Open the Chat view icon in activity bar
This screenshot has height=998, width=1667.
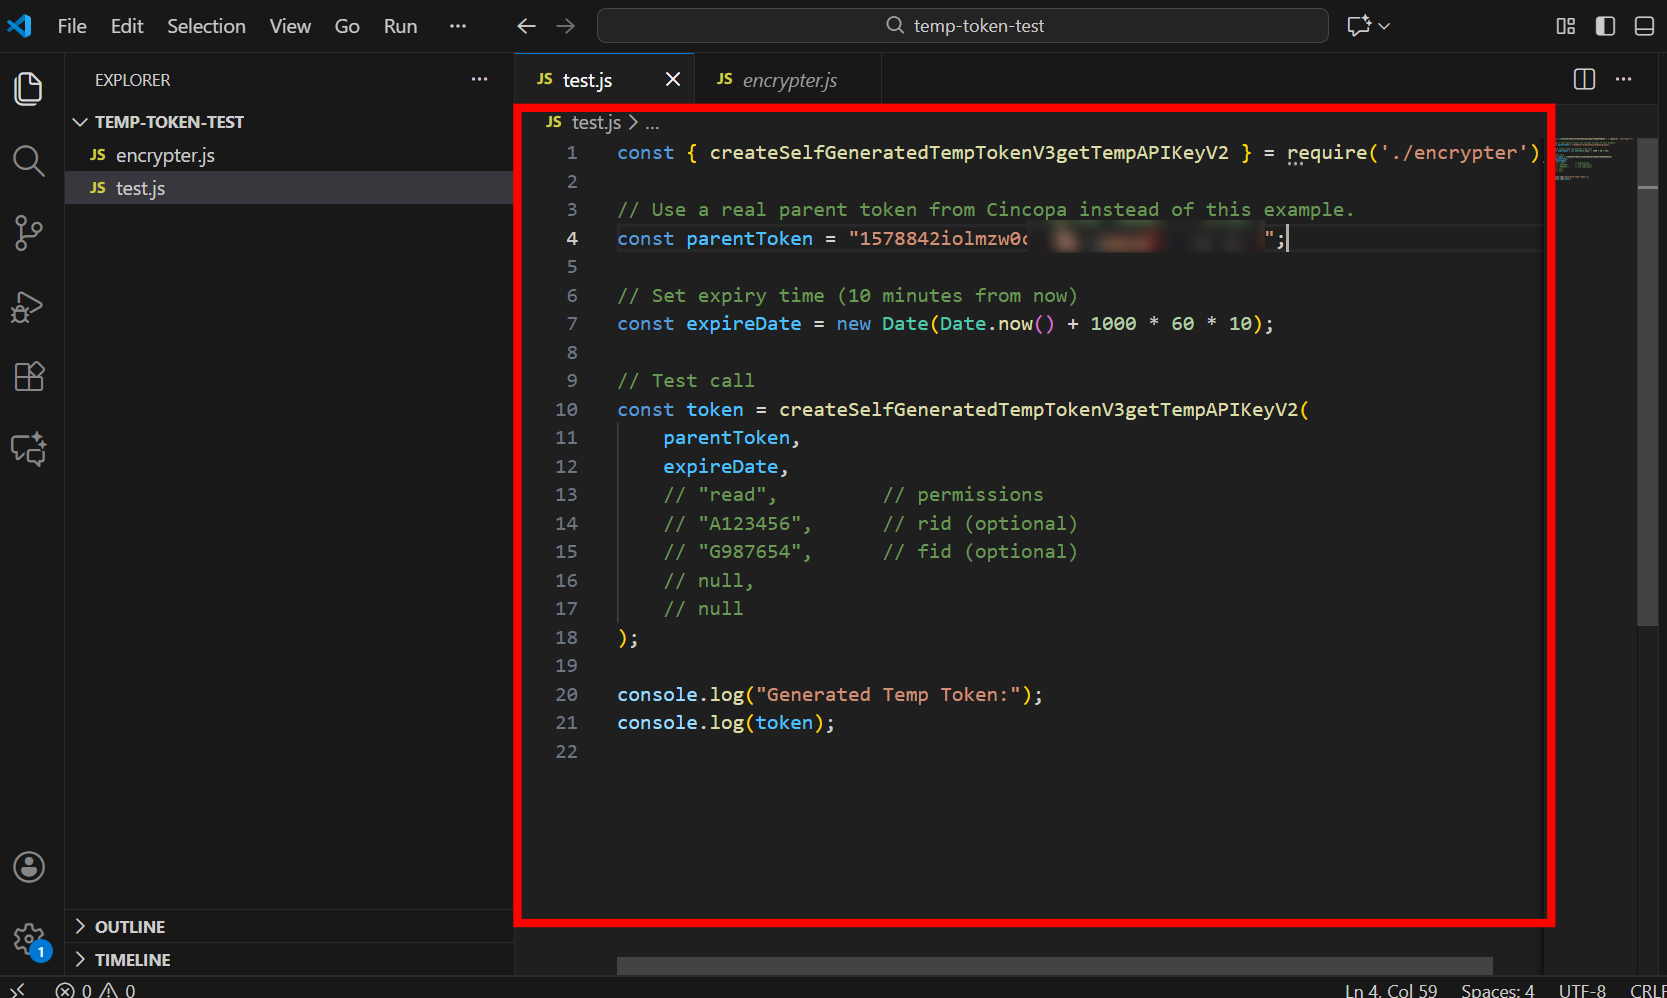click(28, 449)
